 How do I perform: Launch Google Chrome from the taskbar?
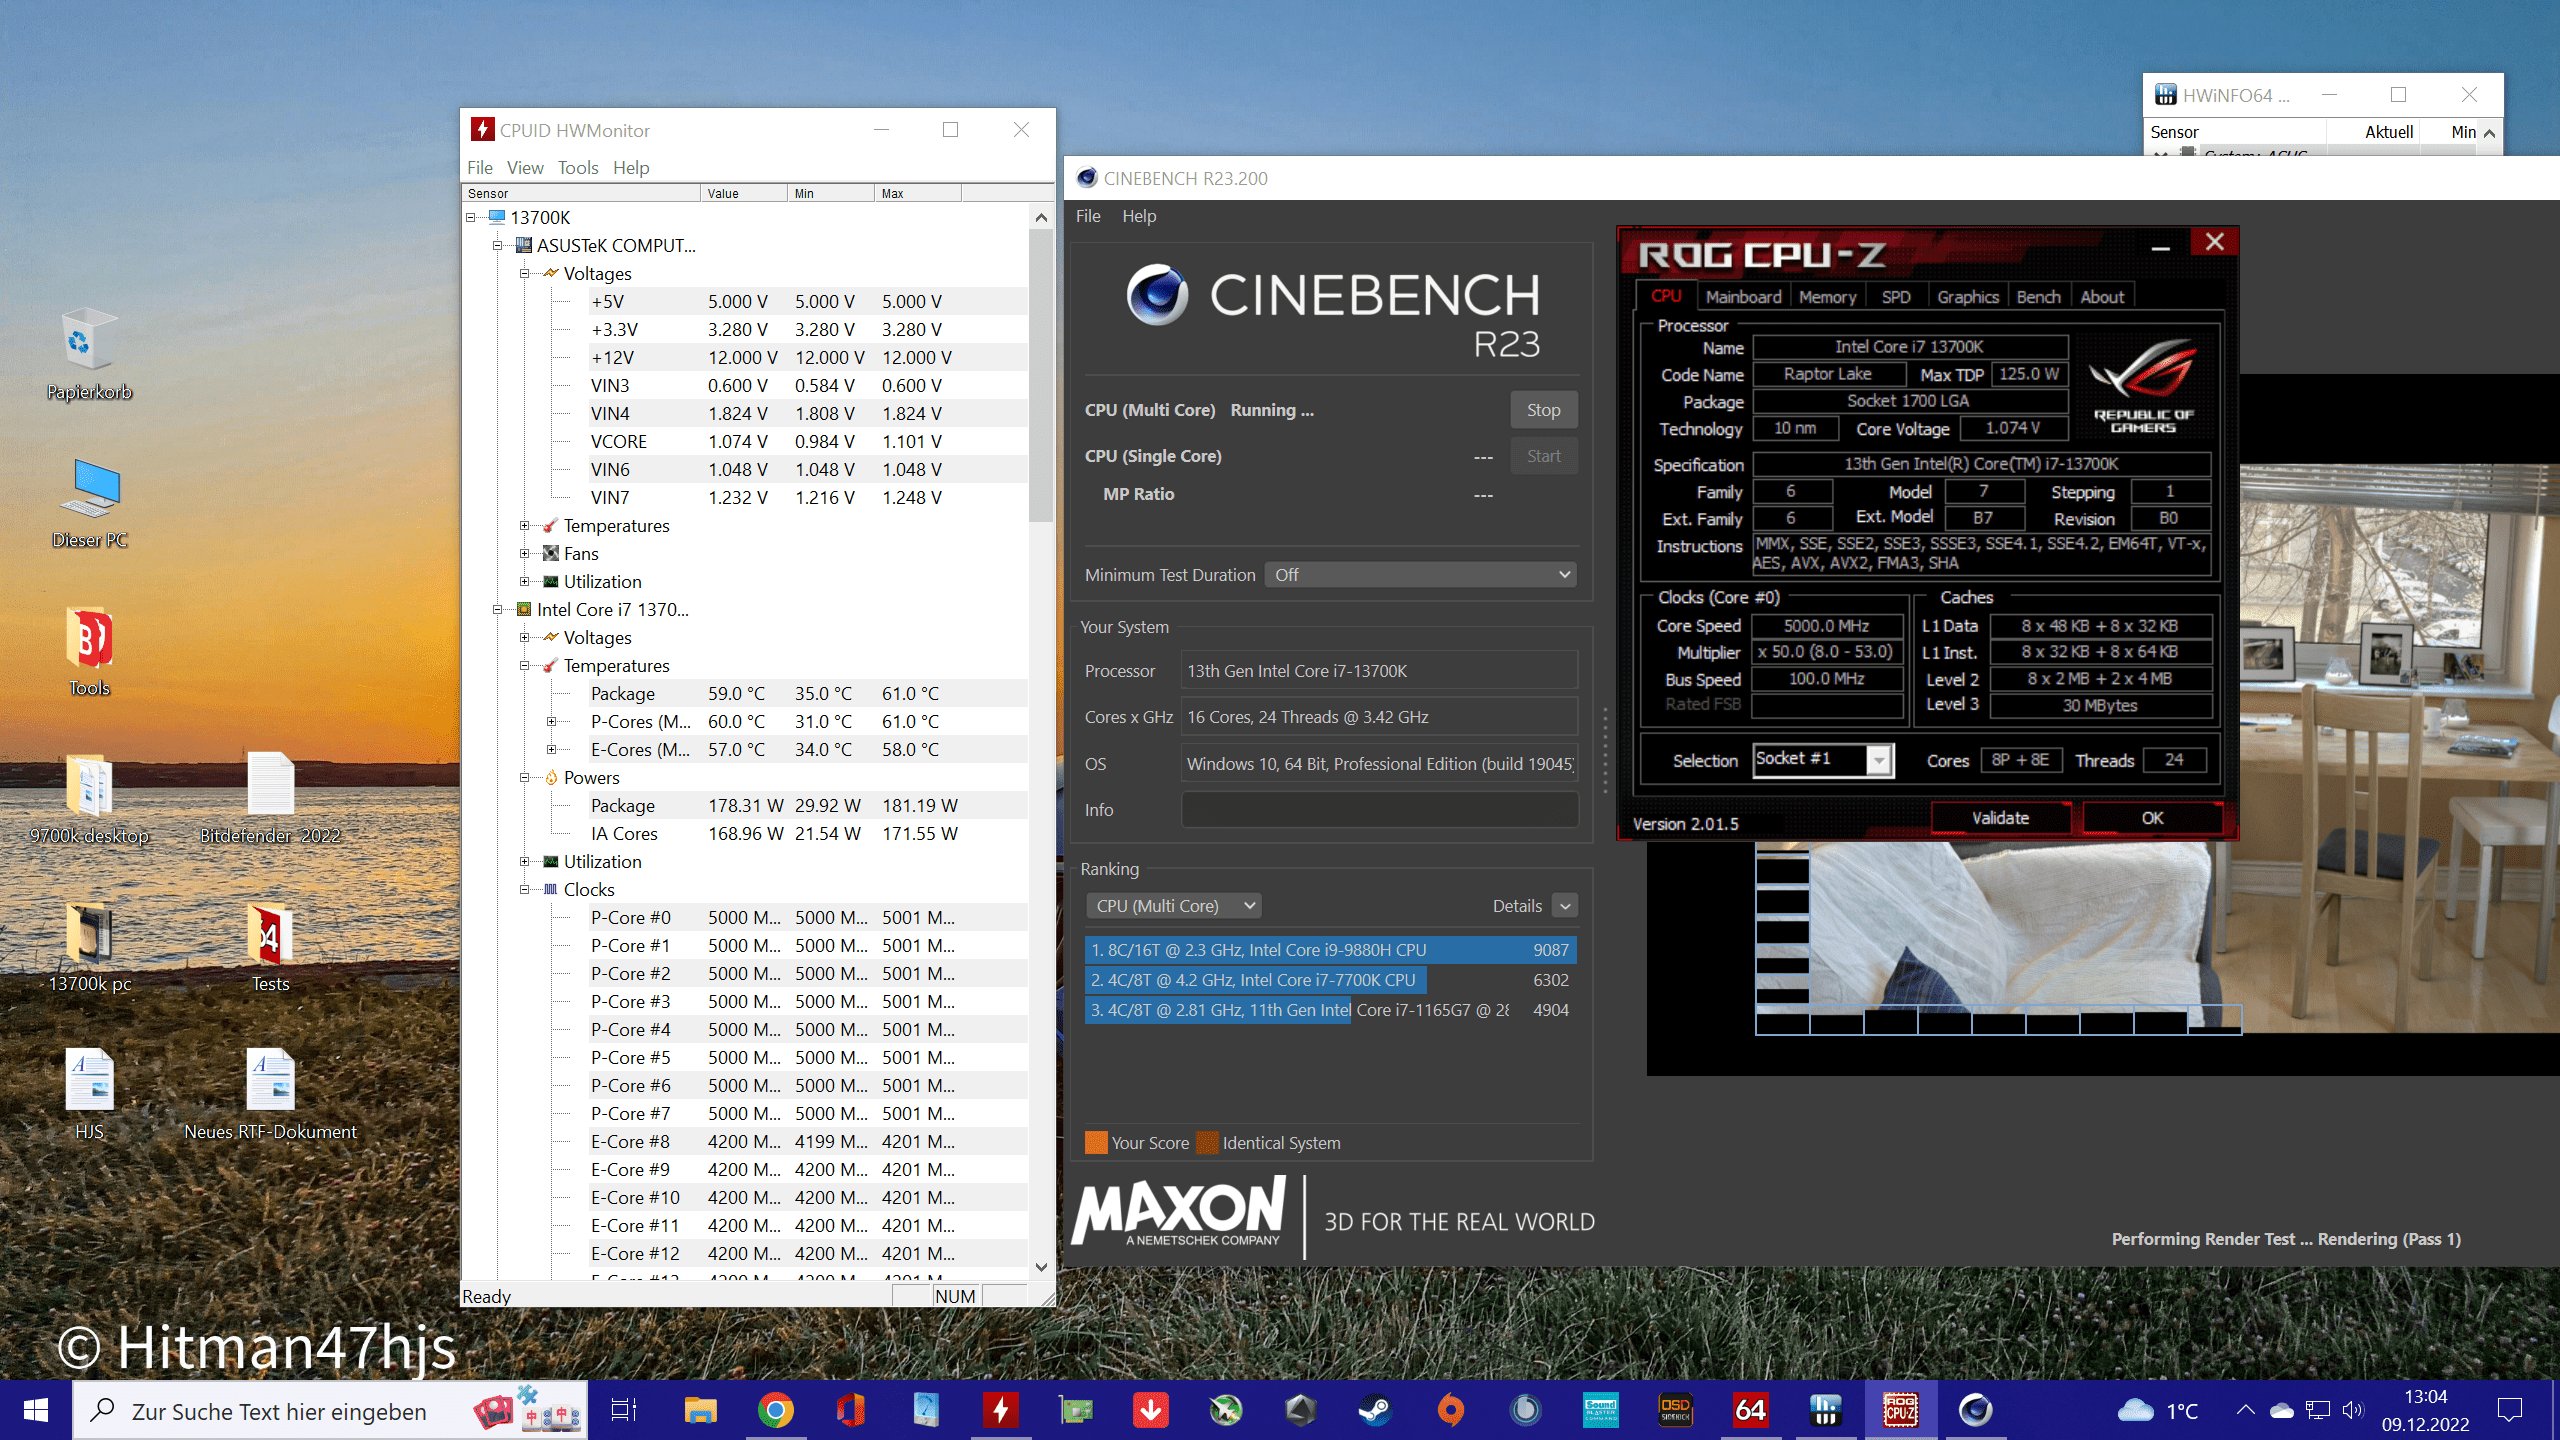point(775,1410)
